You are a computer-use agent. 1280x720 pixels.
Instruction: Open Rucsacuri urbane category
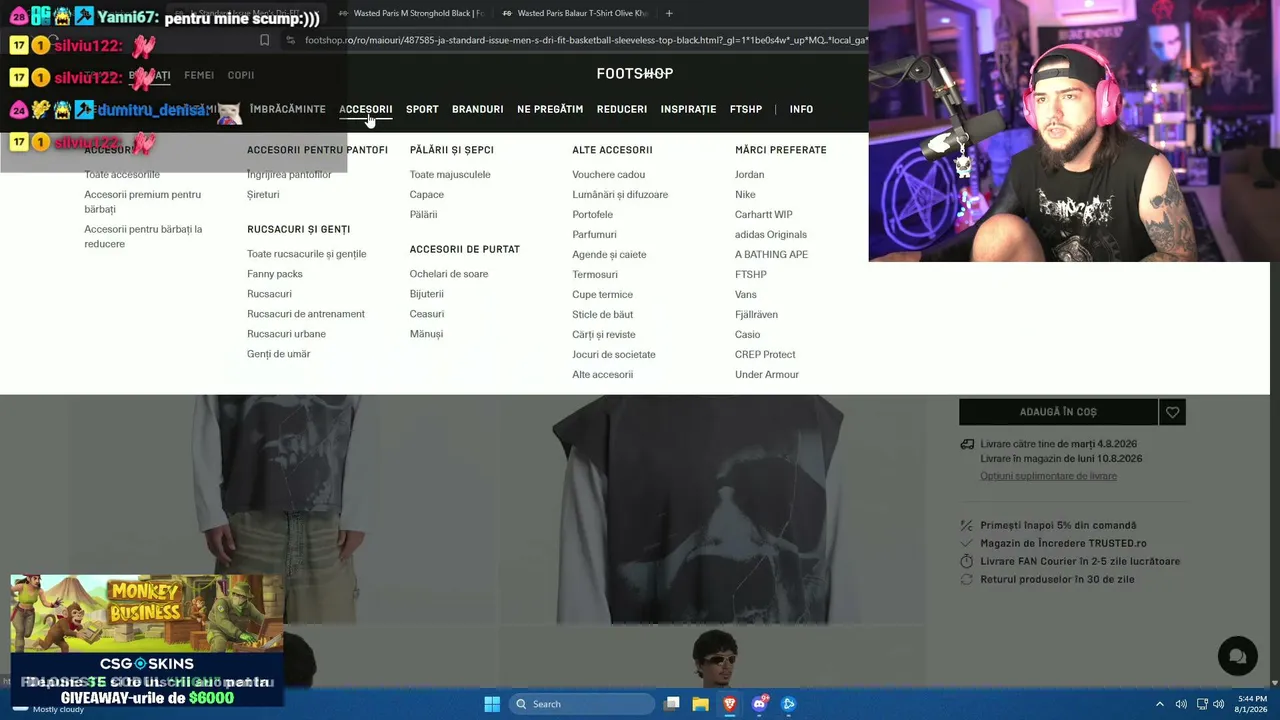pos(286,334)
